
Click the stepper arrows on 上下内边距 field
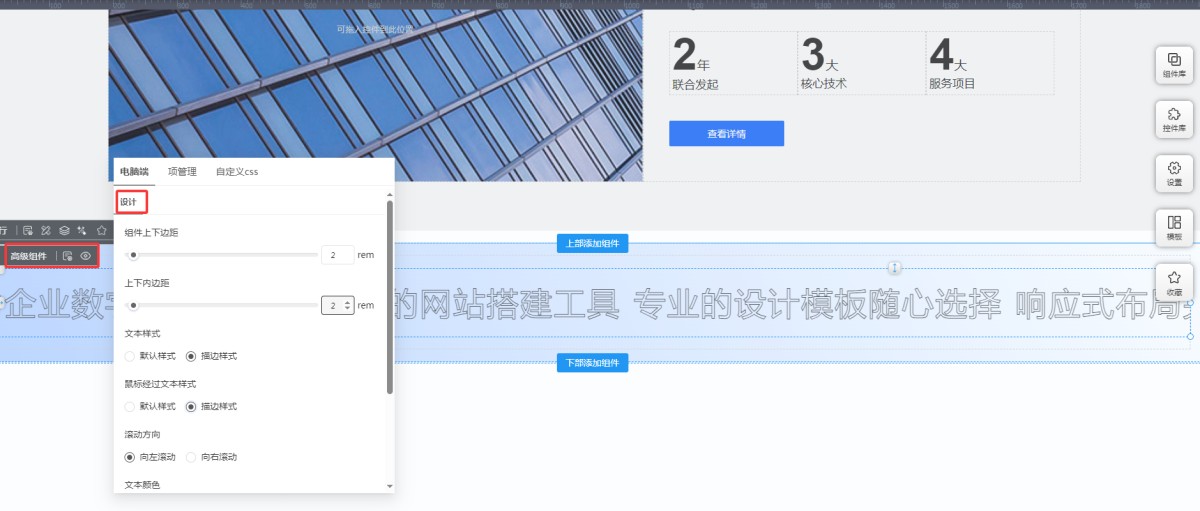pyautogui.click(x=347, y=305)
